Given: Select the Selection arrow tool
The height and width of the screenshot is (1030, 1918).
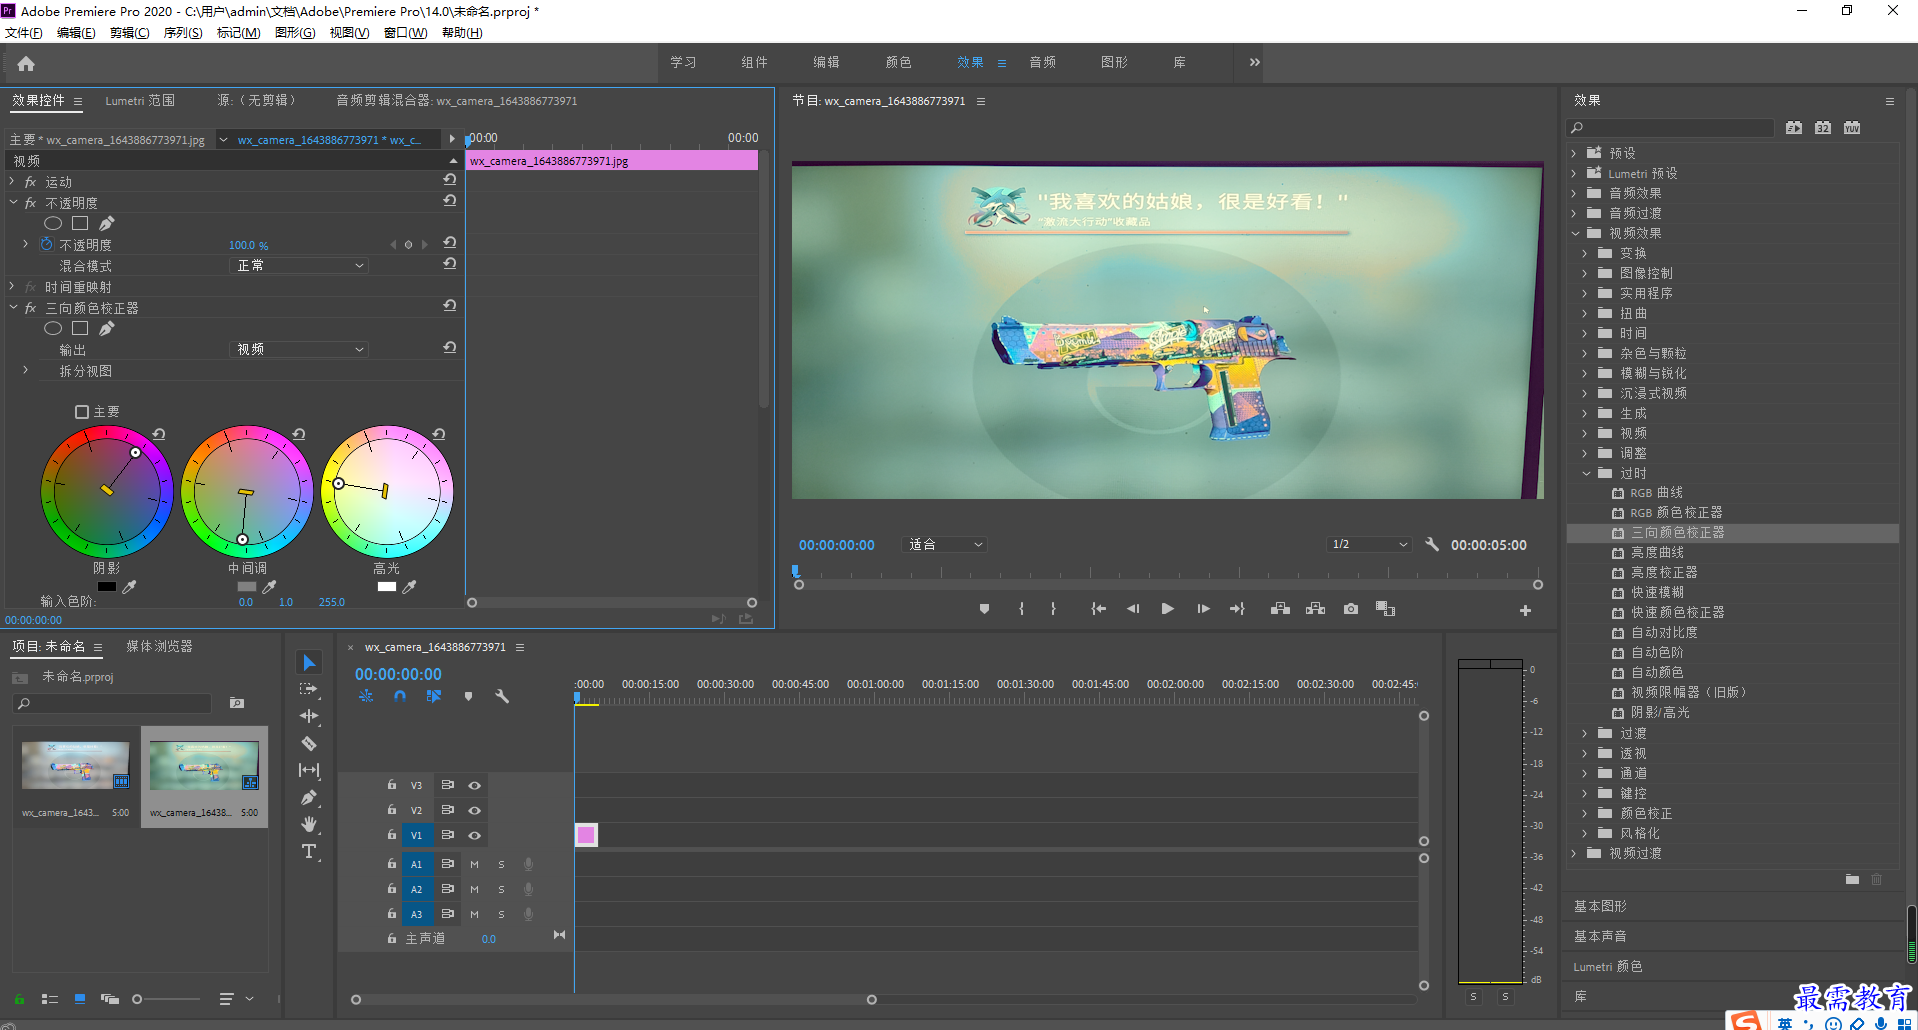Looking at the screenshot, I should point(309,663).
